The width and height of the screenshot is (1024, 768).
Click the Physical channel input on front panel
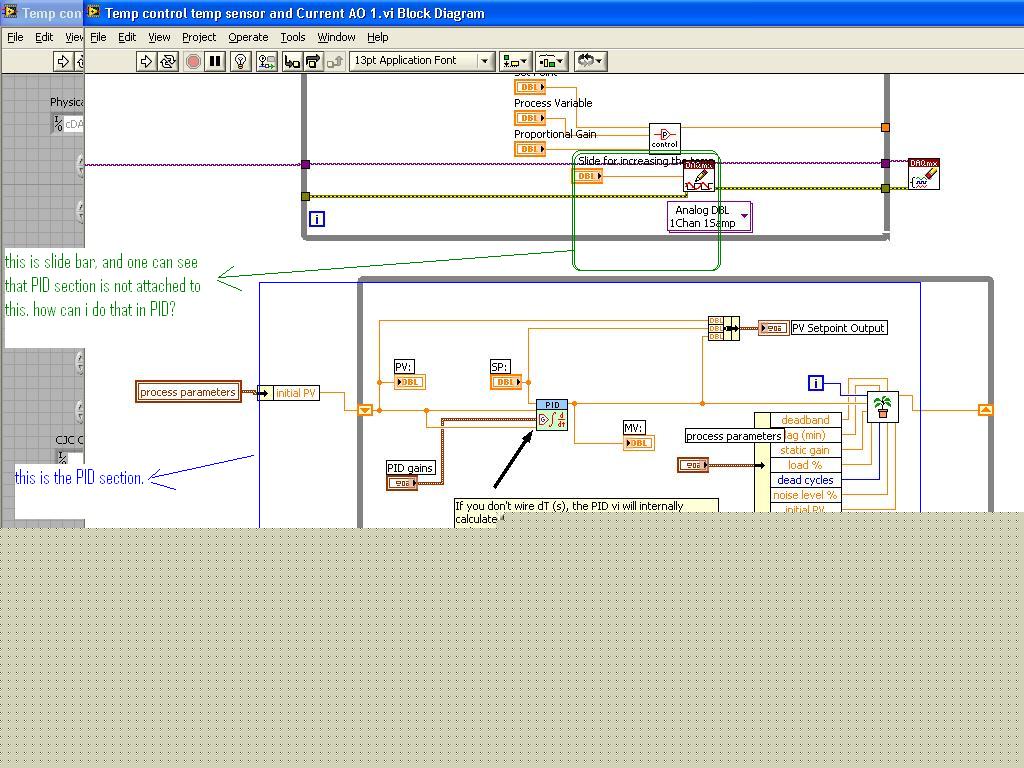[68, 123]
